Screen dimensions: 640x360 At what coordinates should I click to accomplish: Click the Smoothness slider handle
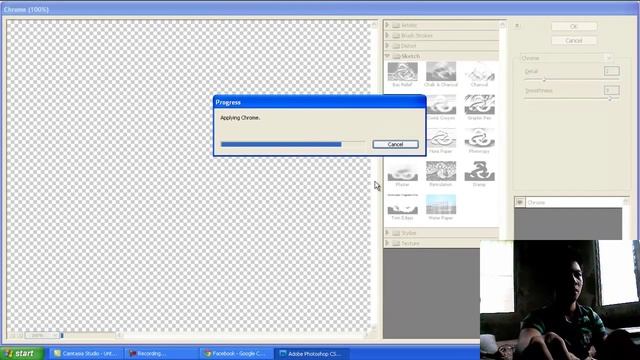(610, 99)
